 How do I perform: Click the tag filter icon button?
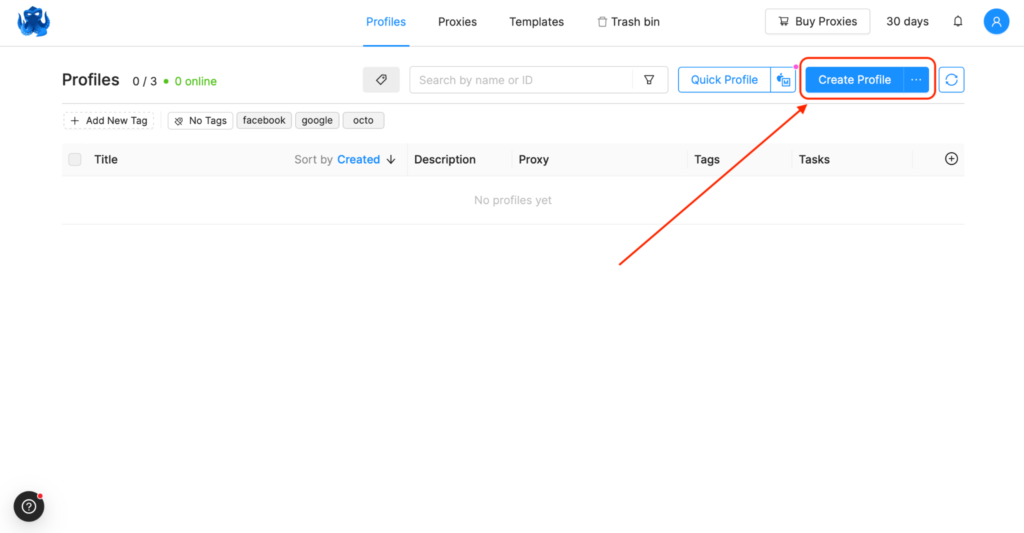381,80
